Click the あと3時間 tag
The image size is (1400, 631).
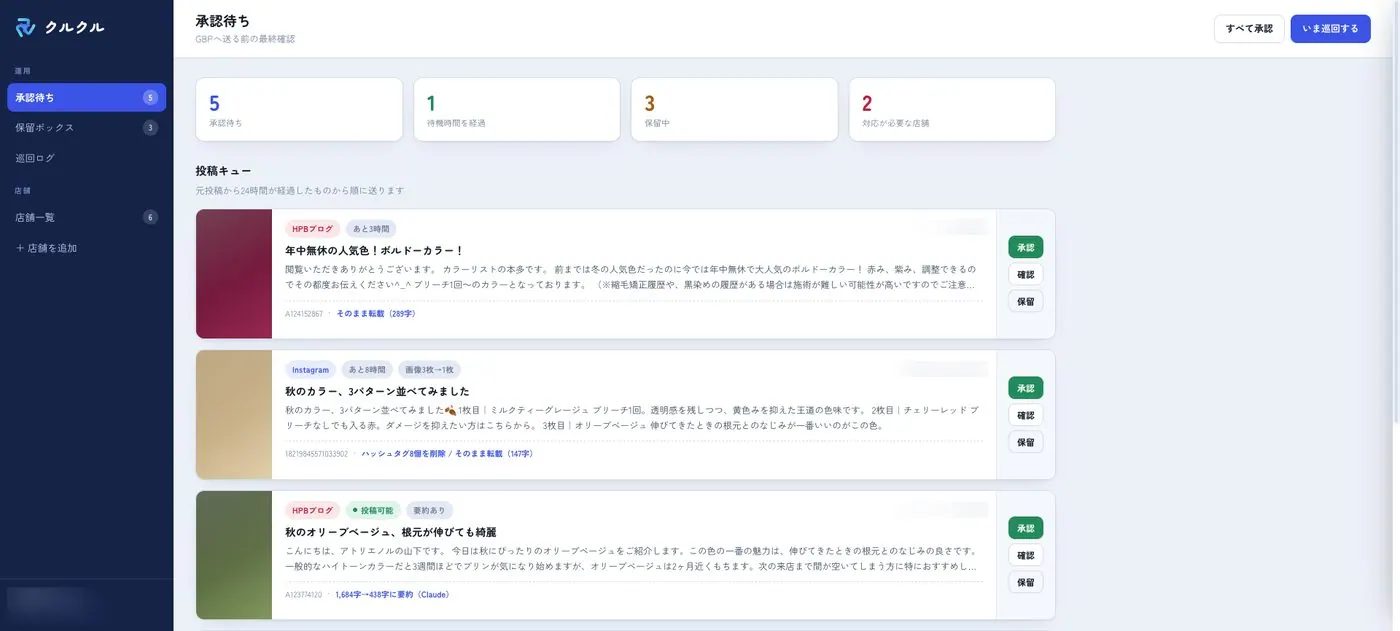click(x=370, y=229)
